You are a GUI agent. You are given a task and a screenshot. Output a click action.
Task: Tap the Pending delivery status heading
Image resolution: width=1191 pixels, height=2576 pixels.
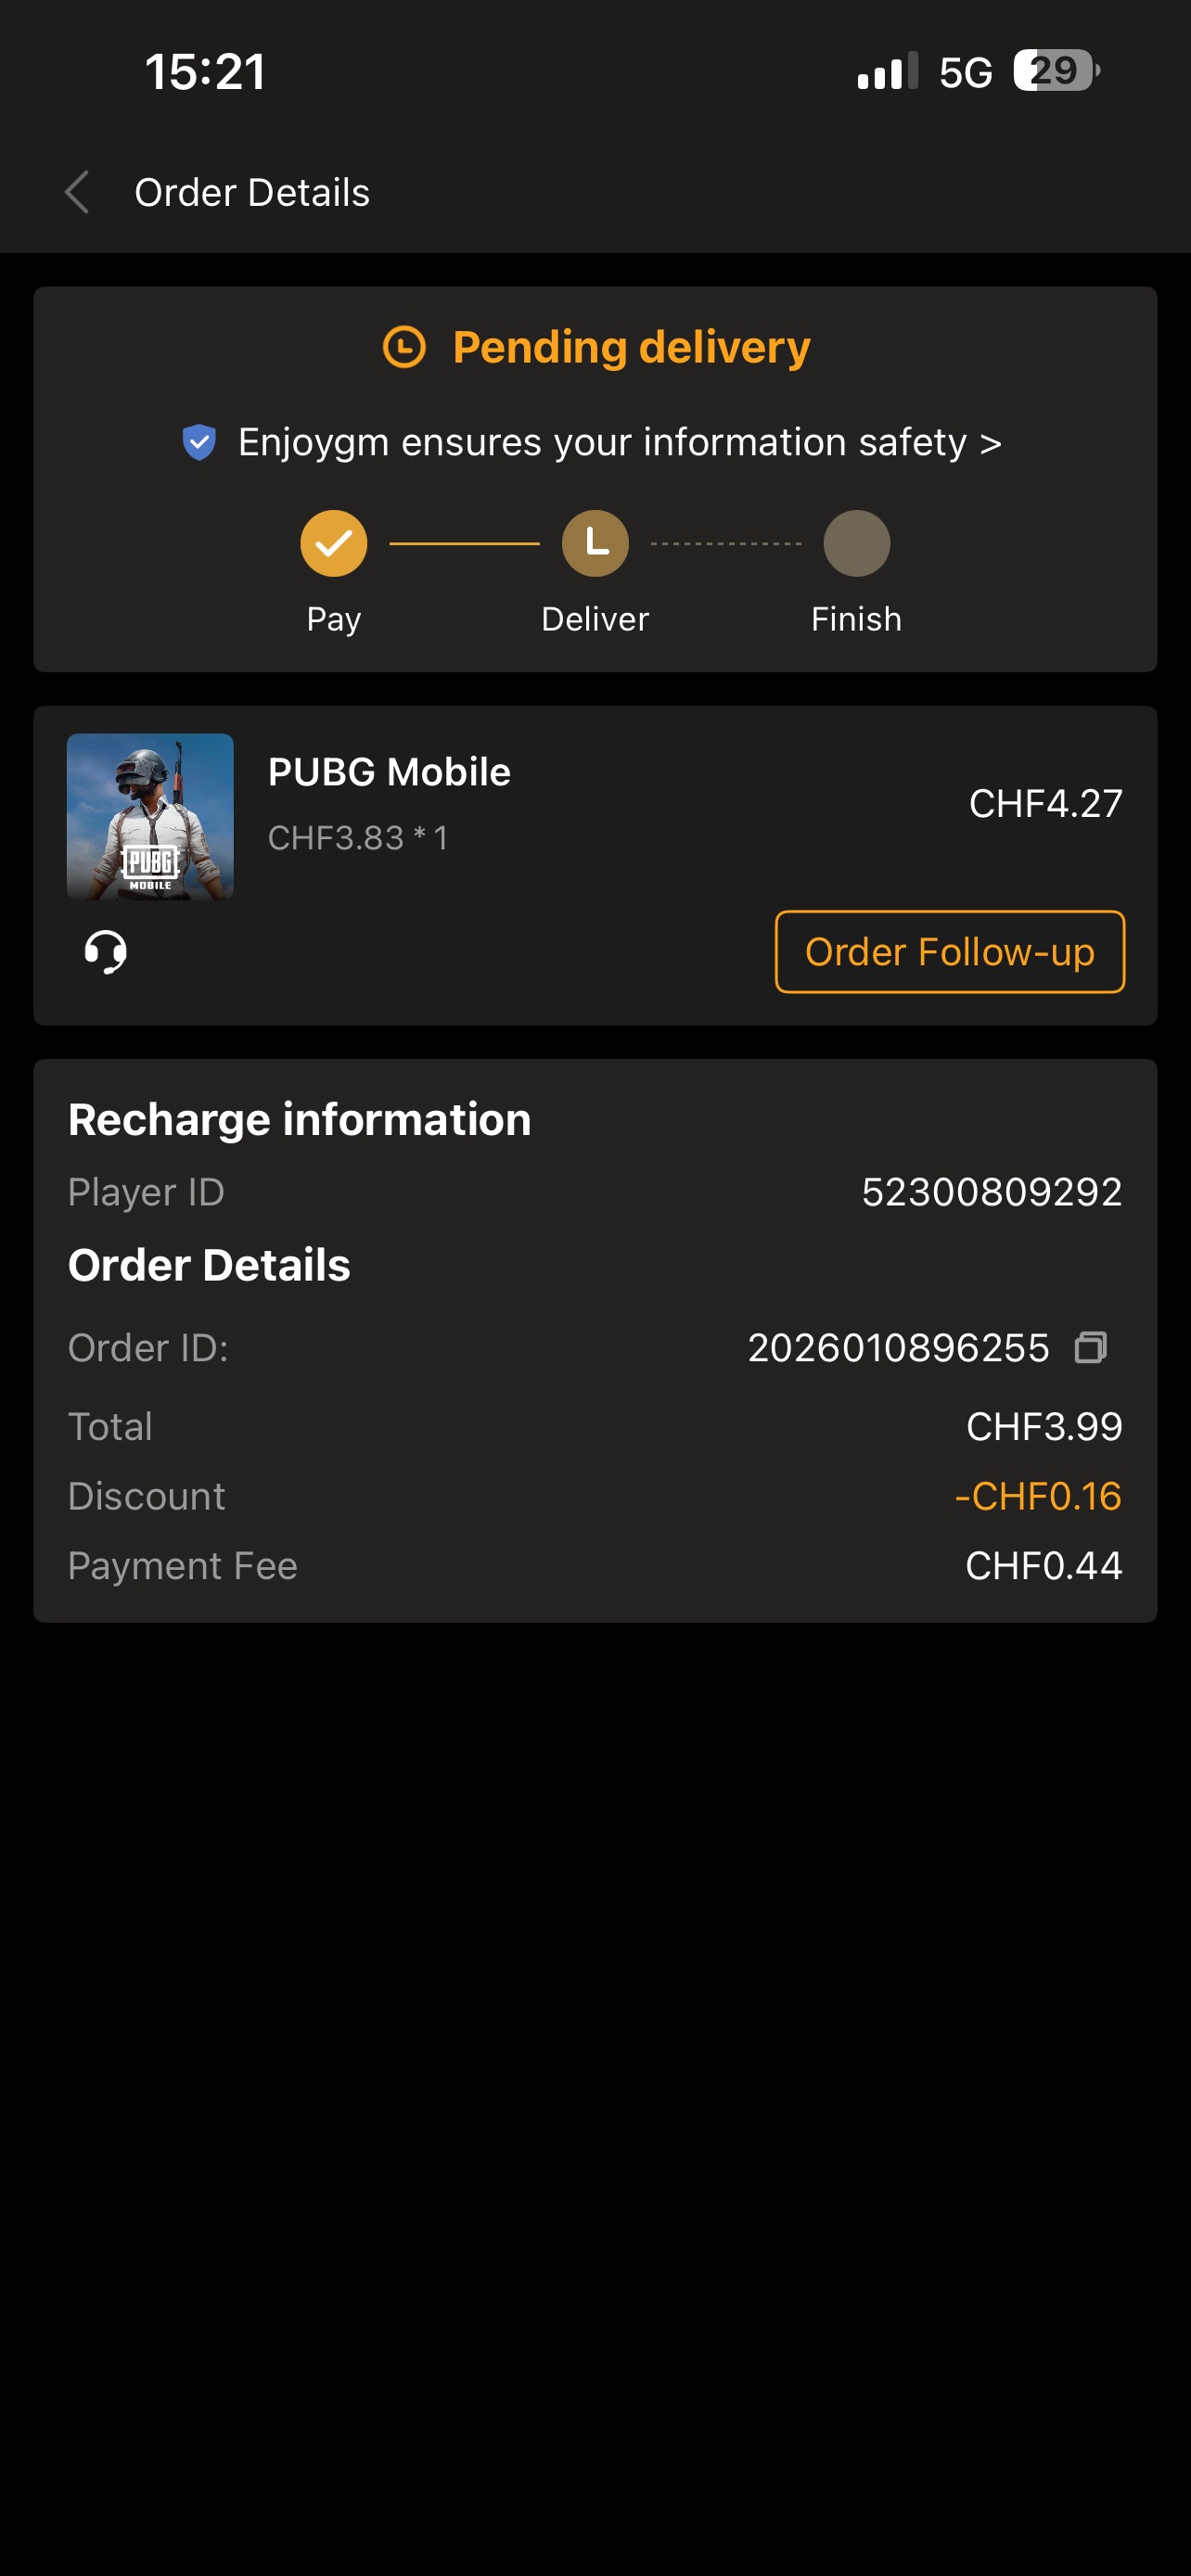tap(631, 347)
